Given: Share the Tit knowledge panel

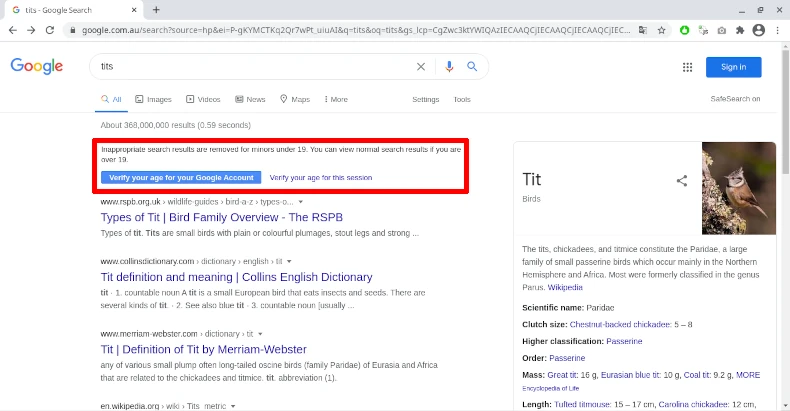Looking at the screenshot, I should tap(682, 180).
